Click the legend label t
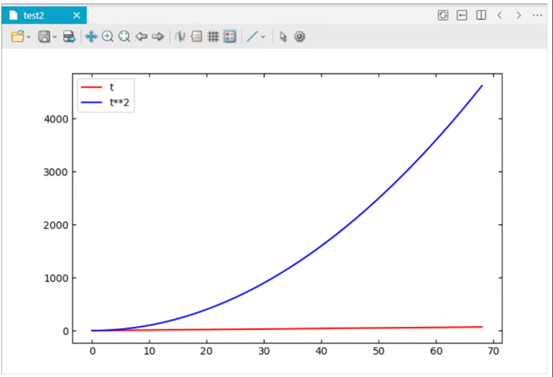Screen dimensions: 553x377 coord(111,87)
